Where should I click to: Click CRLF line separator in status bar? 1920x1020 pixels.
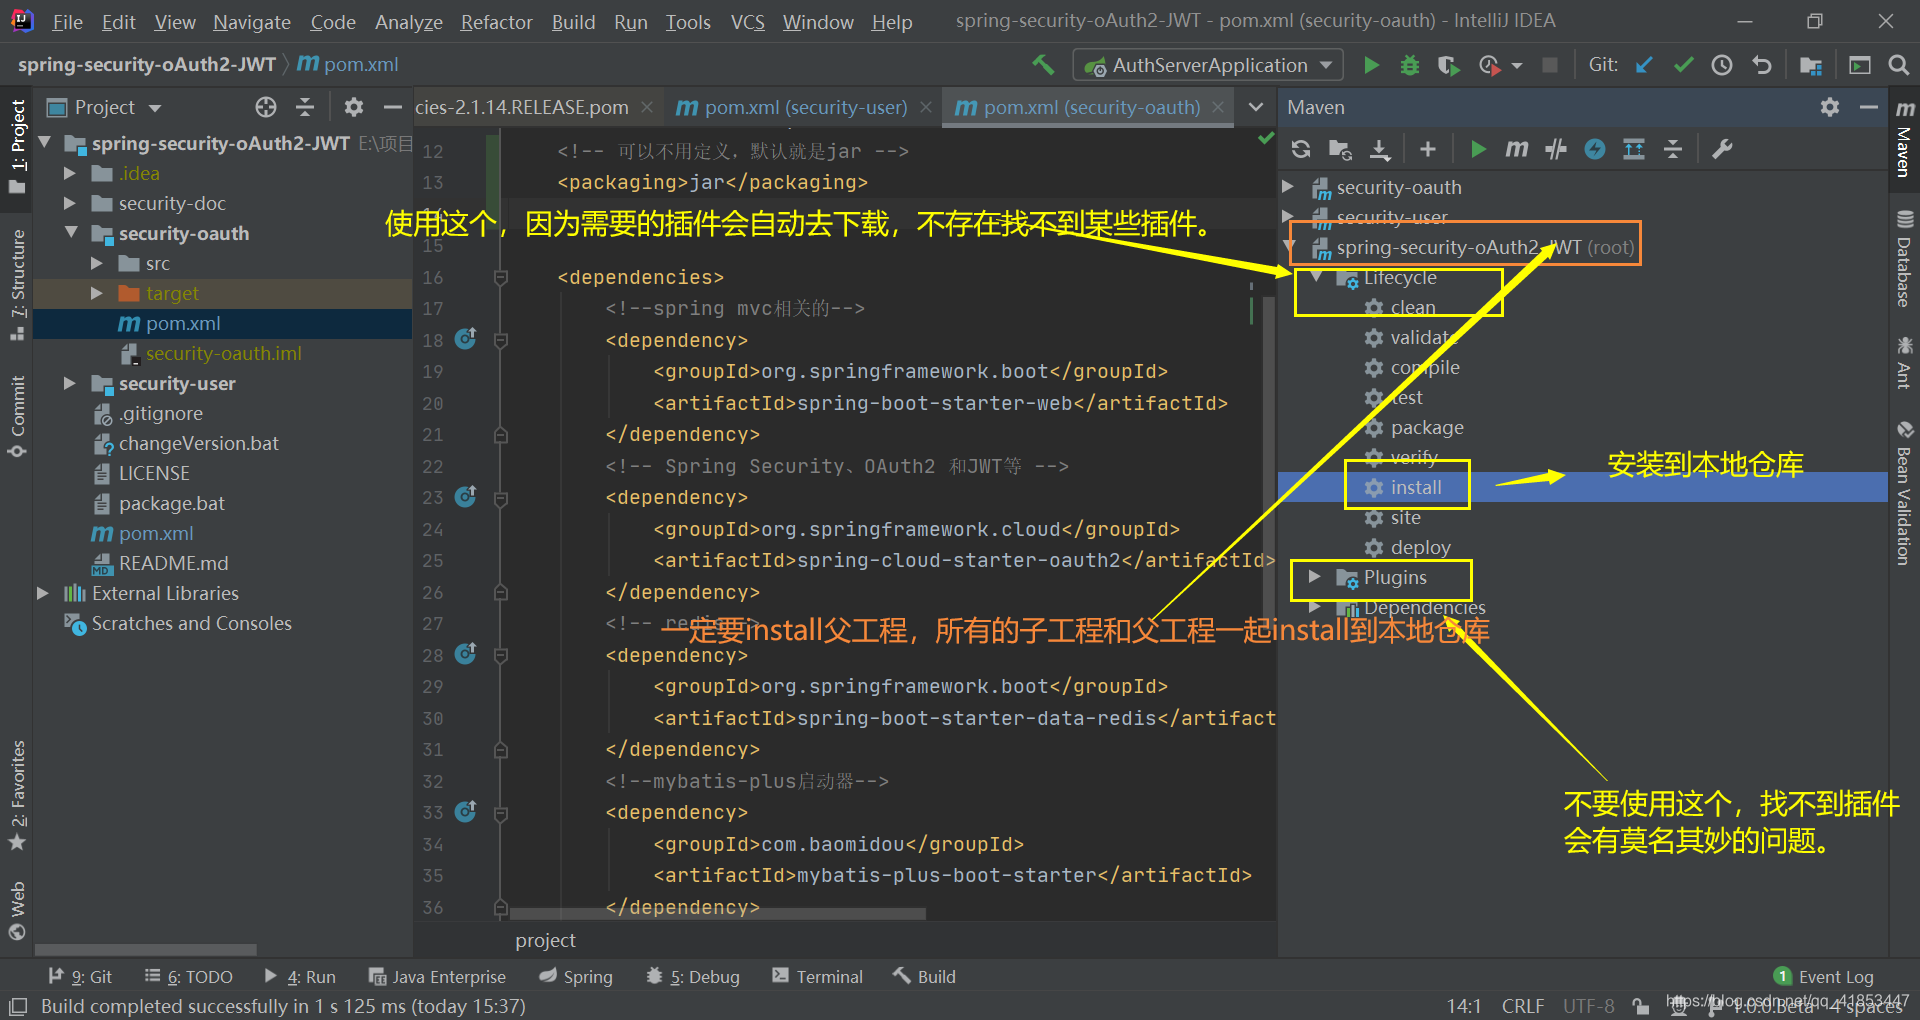(x=1522, y=1006)
